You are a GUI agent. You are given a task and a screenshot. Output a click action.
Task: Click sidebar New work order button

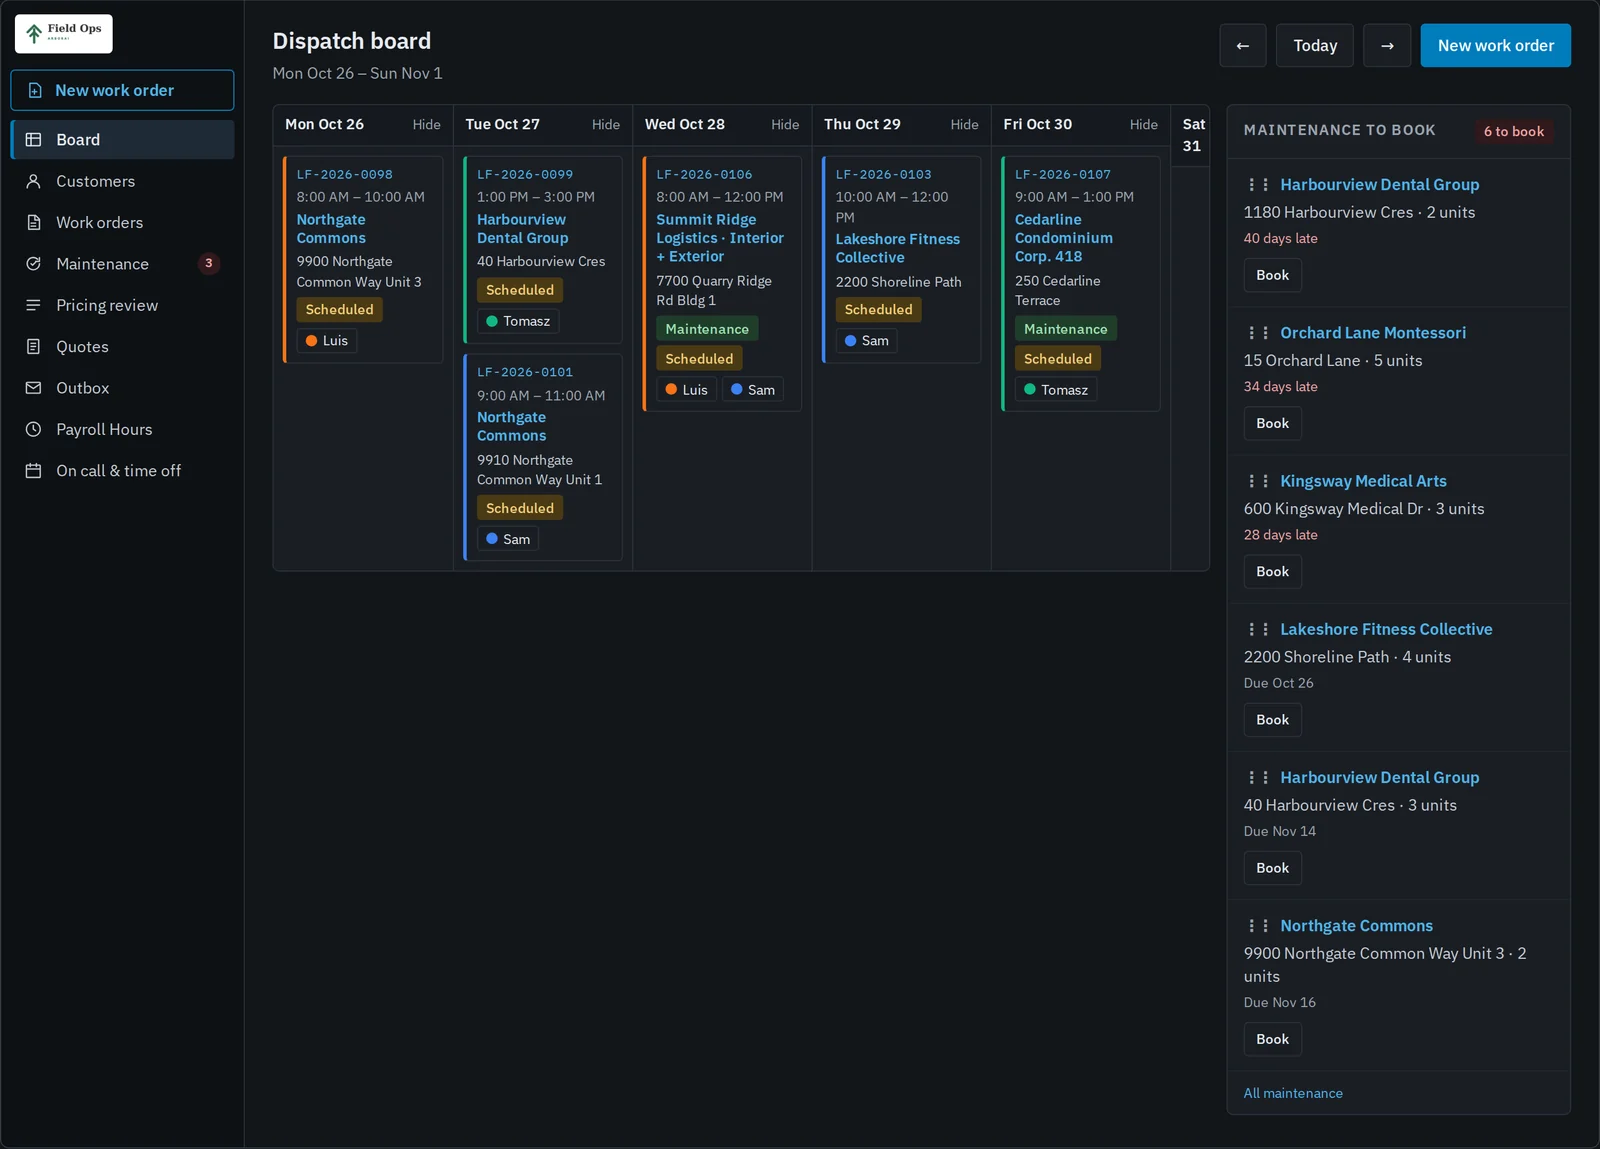(x=122, y=90)
